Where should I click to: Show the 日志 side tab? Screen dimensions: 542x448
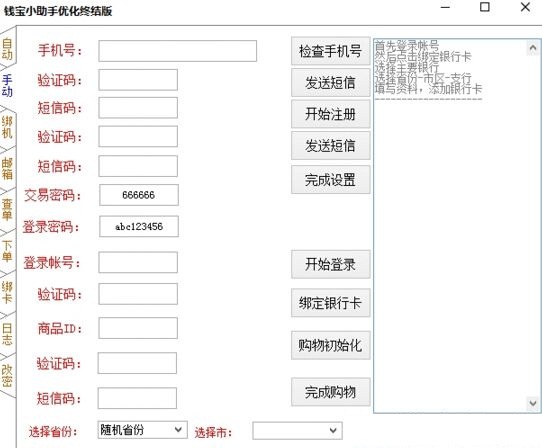[x=7, y=334]
